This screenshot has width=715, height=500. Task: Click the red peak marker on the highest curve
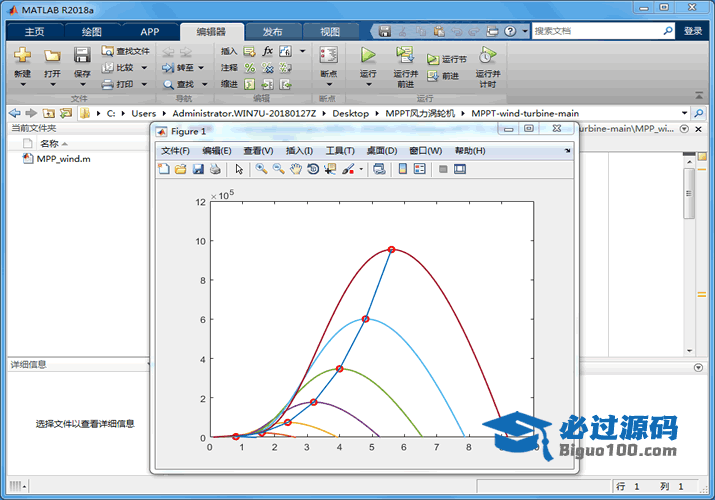coord(391,249)
